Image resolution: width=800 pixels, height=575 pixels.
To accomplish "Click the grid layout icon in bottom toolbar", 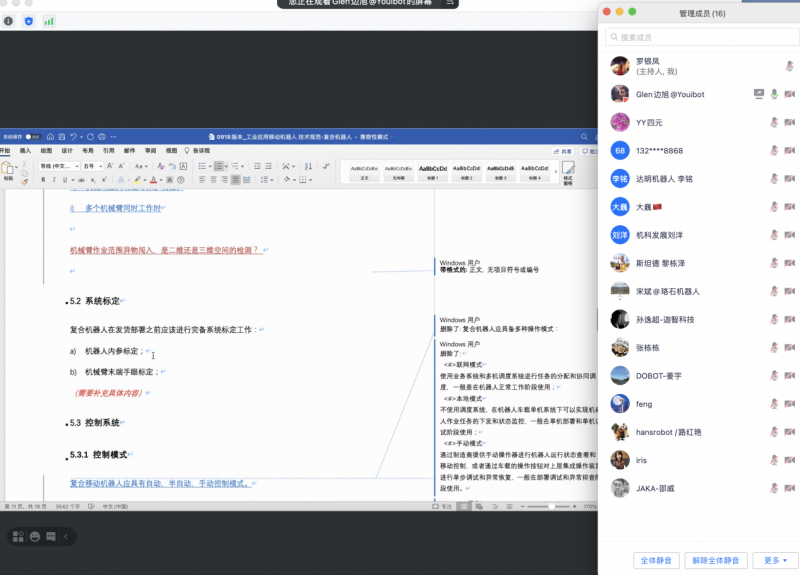I will (x=18, y=537).
